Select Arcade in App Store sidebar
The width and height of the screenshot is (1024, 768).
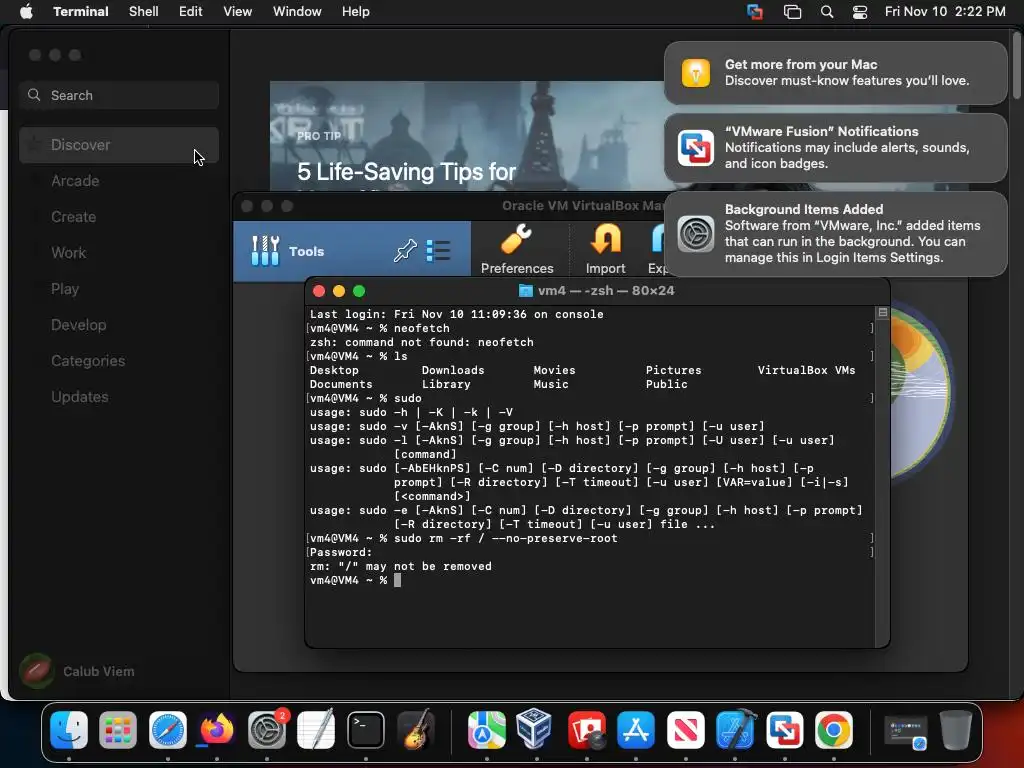[119, 181]
